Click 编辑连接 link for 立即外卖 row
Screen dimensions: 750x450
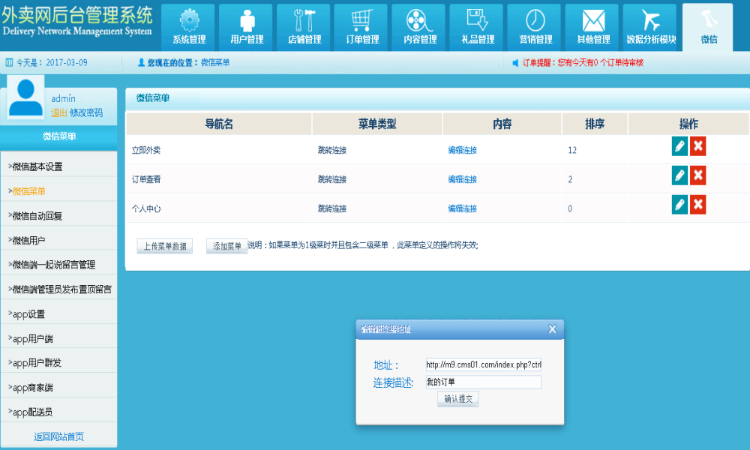462,150
